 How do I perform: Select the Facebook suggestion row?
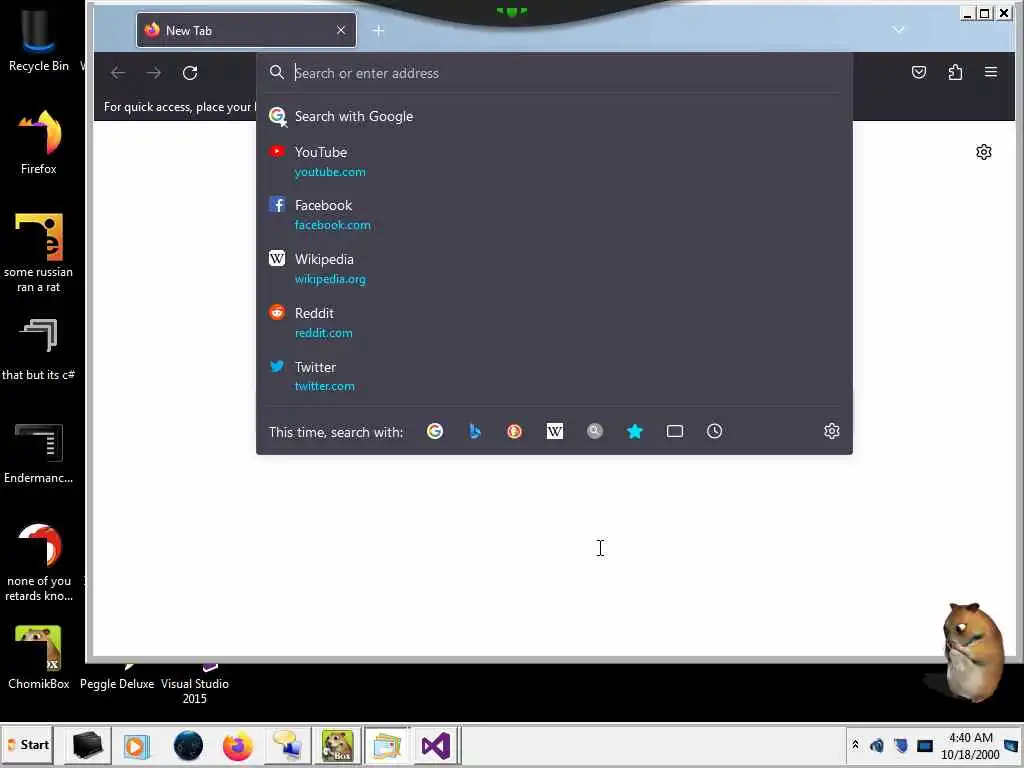554,215
